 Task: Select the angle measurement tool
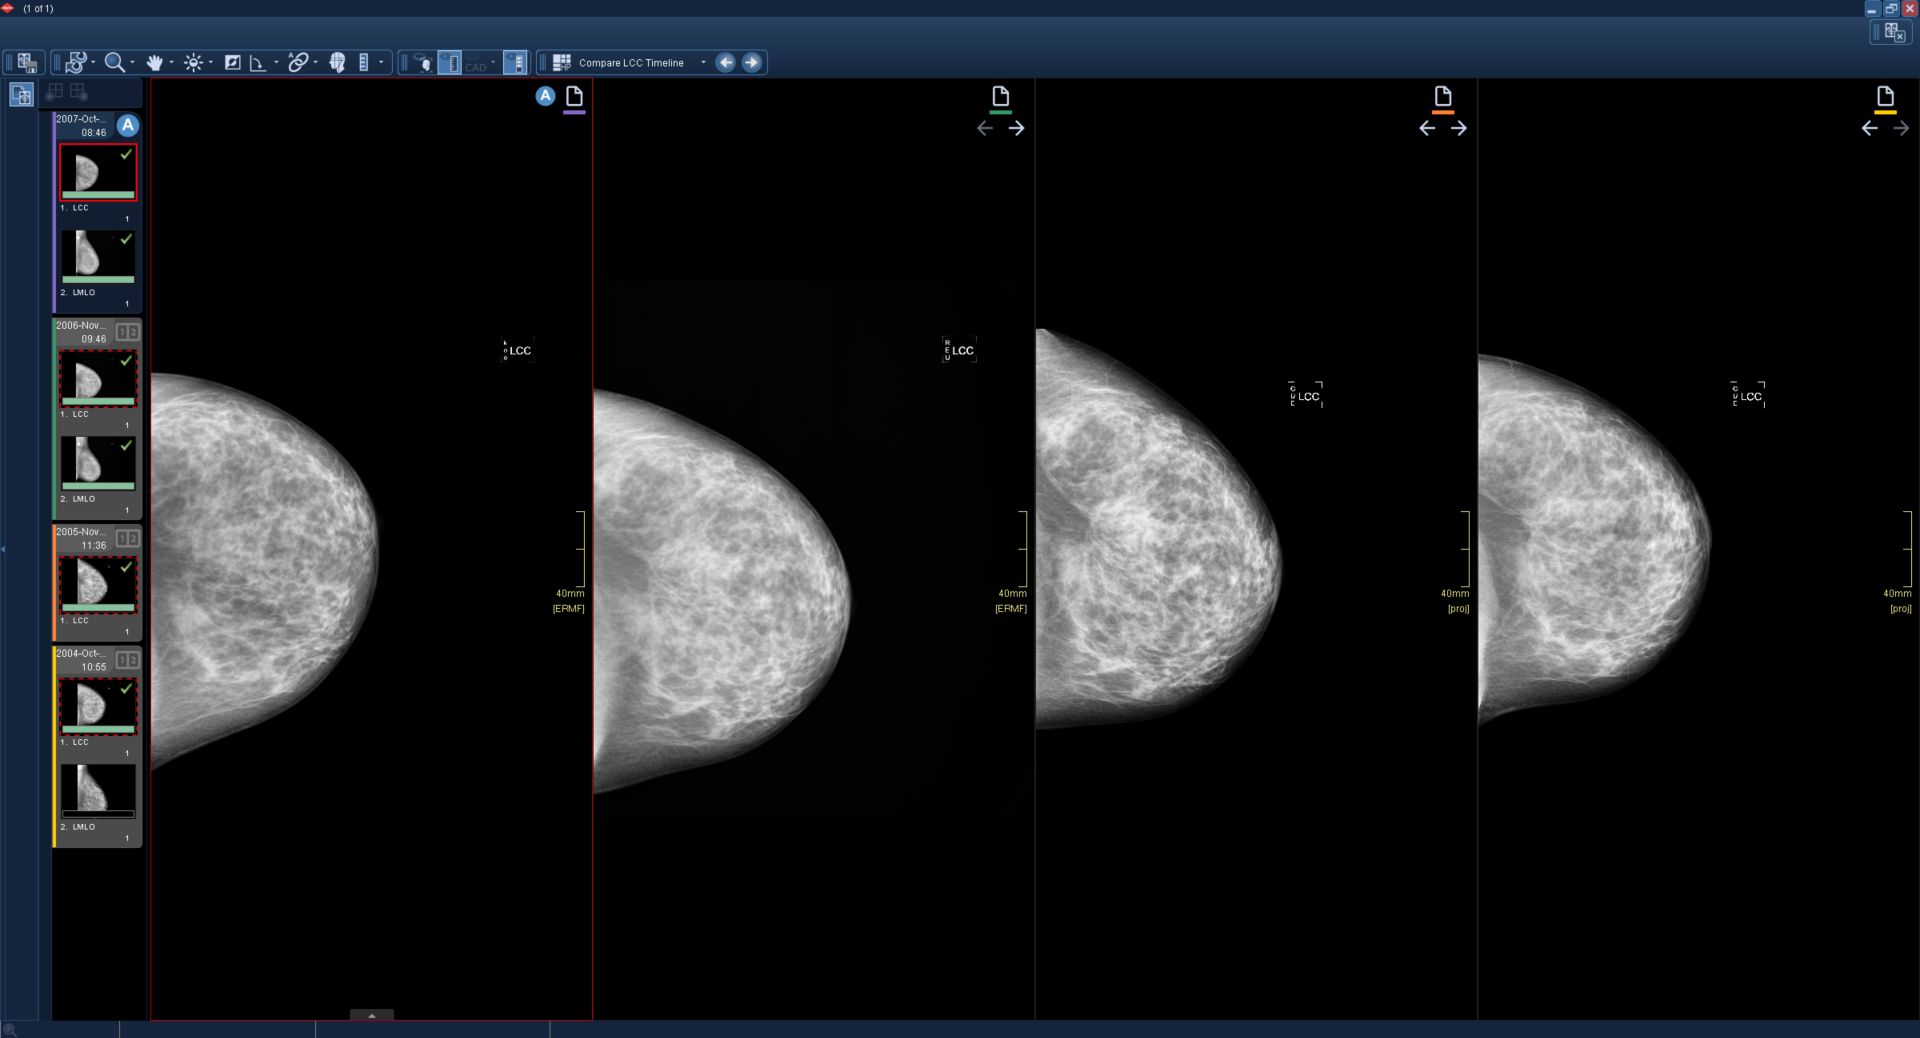click(257, 63)
